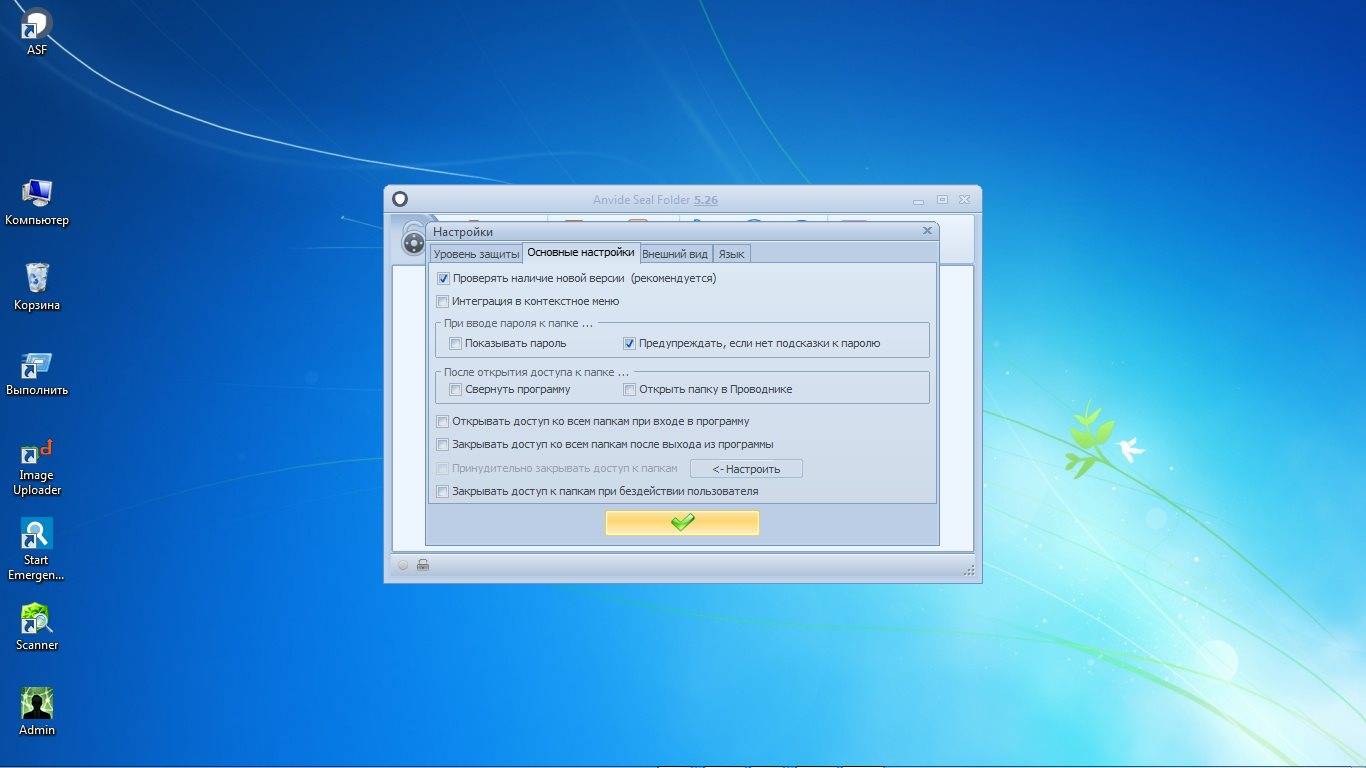Select the Admin desktop icon

point(37,712)
